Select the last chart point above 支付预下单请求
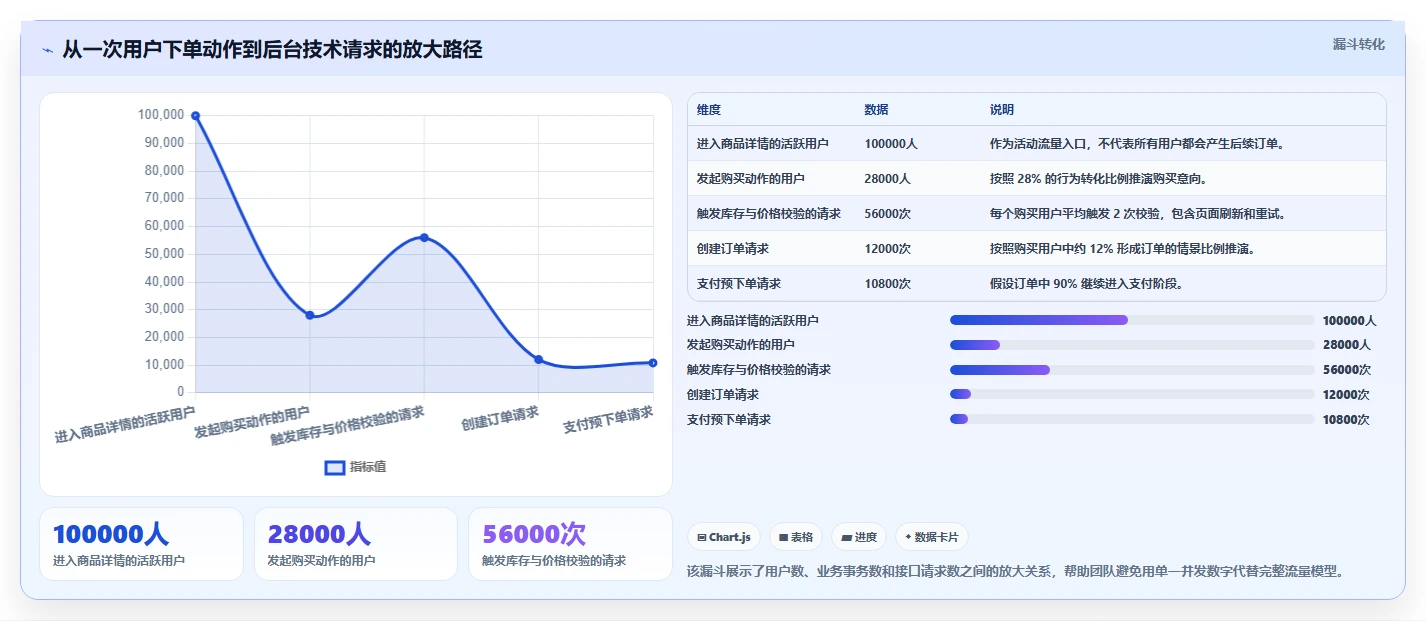The width and height of the screenshot is (1426, 621). (653, 363)
